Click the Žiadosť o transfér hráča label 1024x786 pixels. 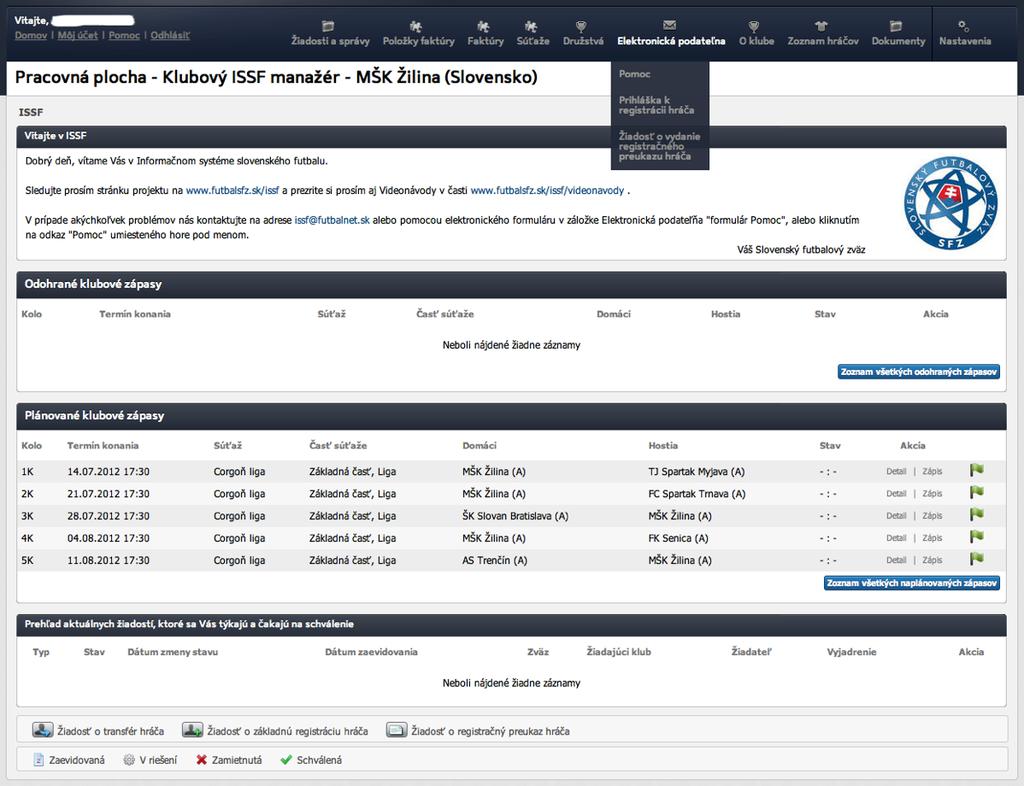coord(110,731)
